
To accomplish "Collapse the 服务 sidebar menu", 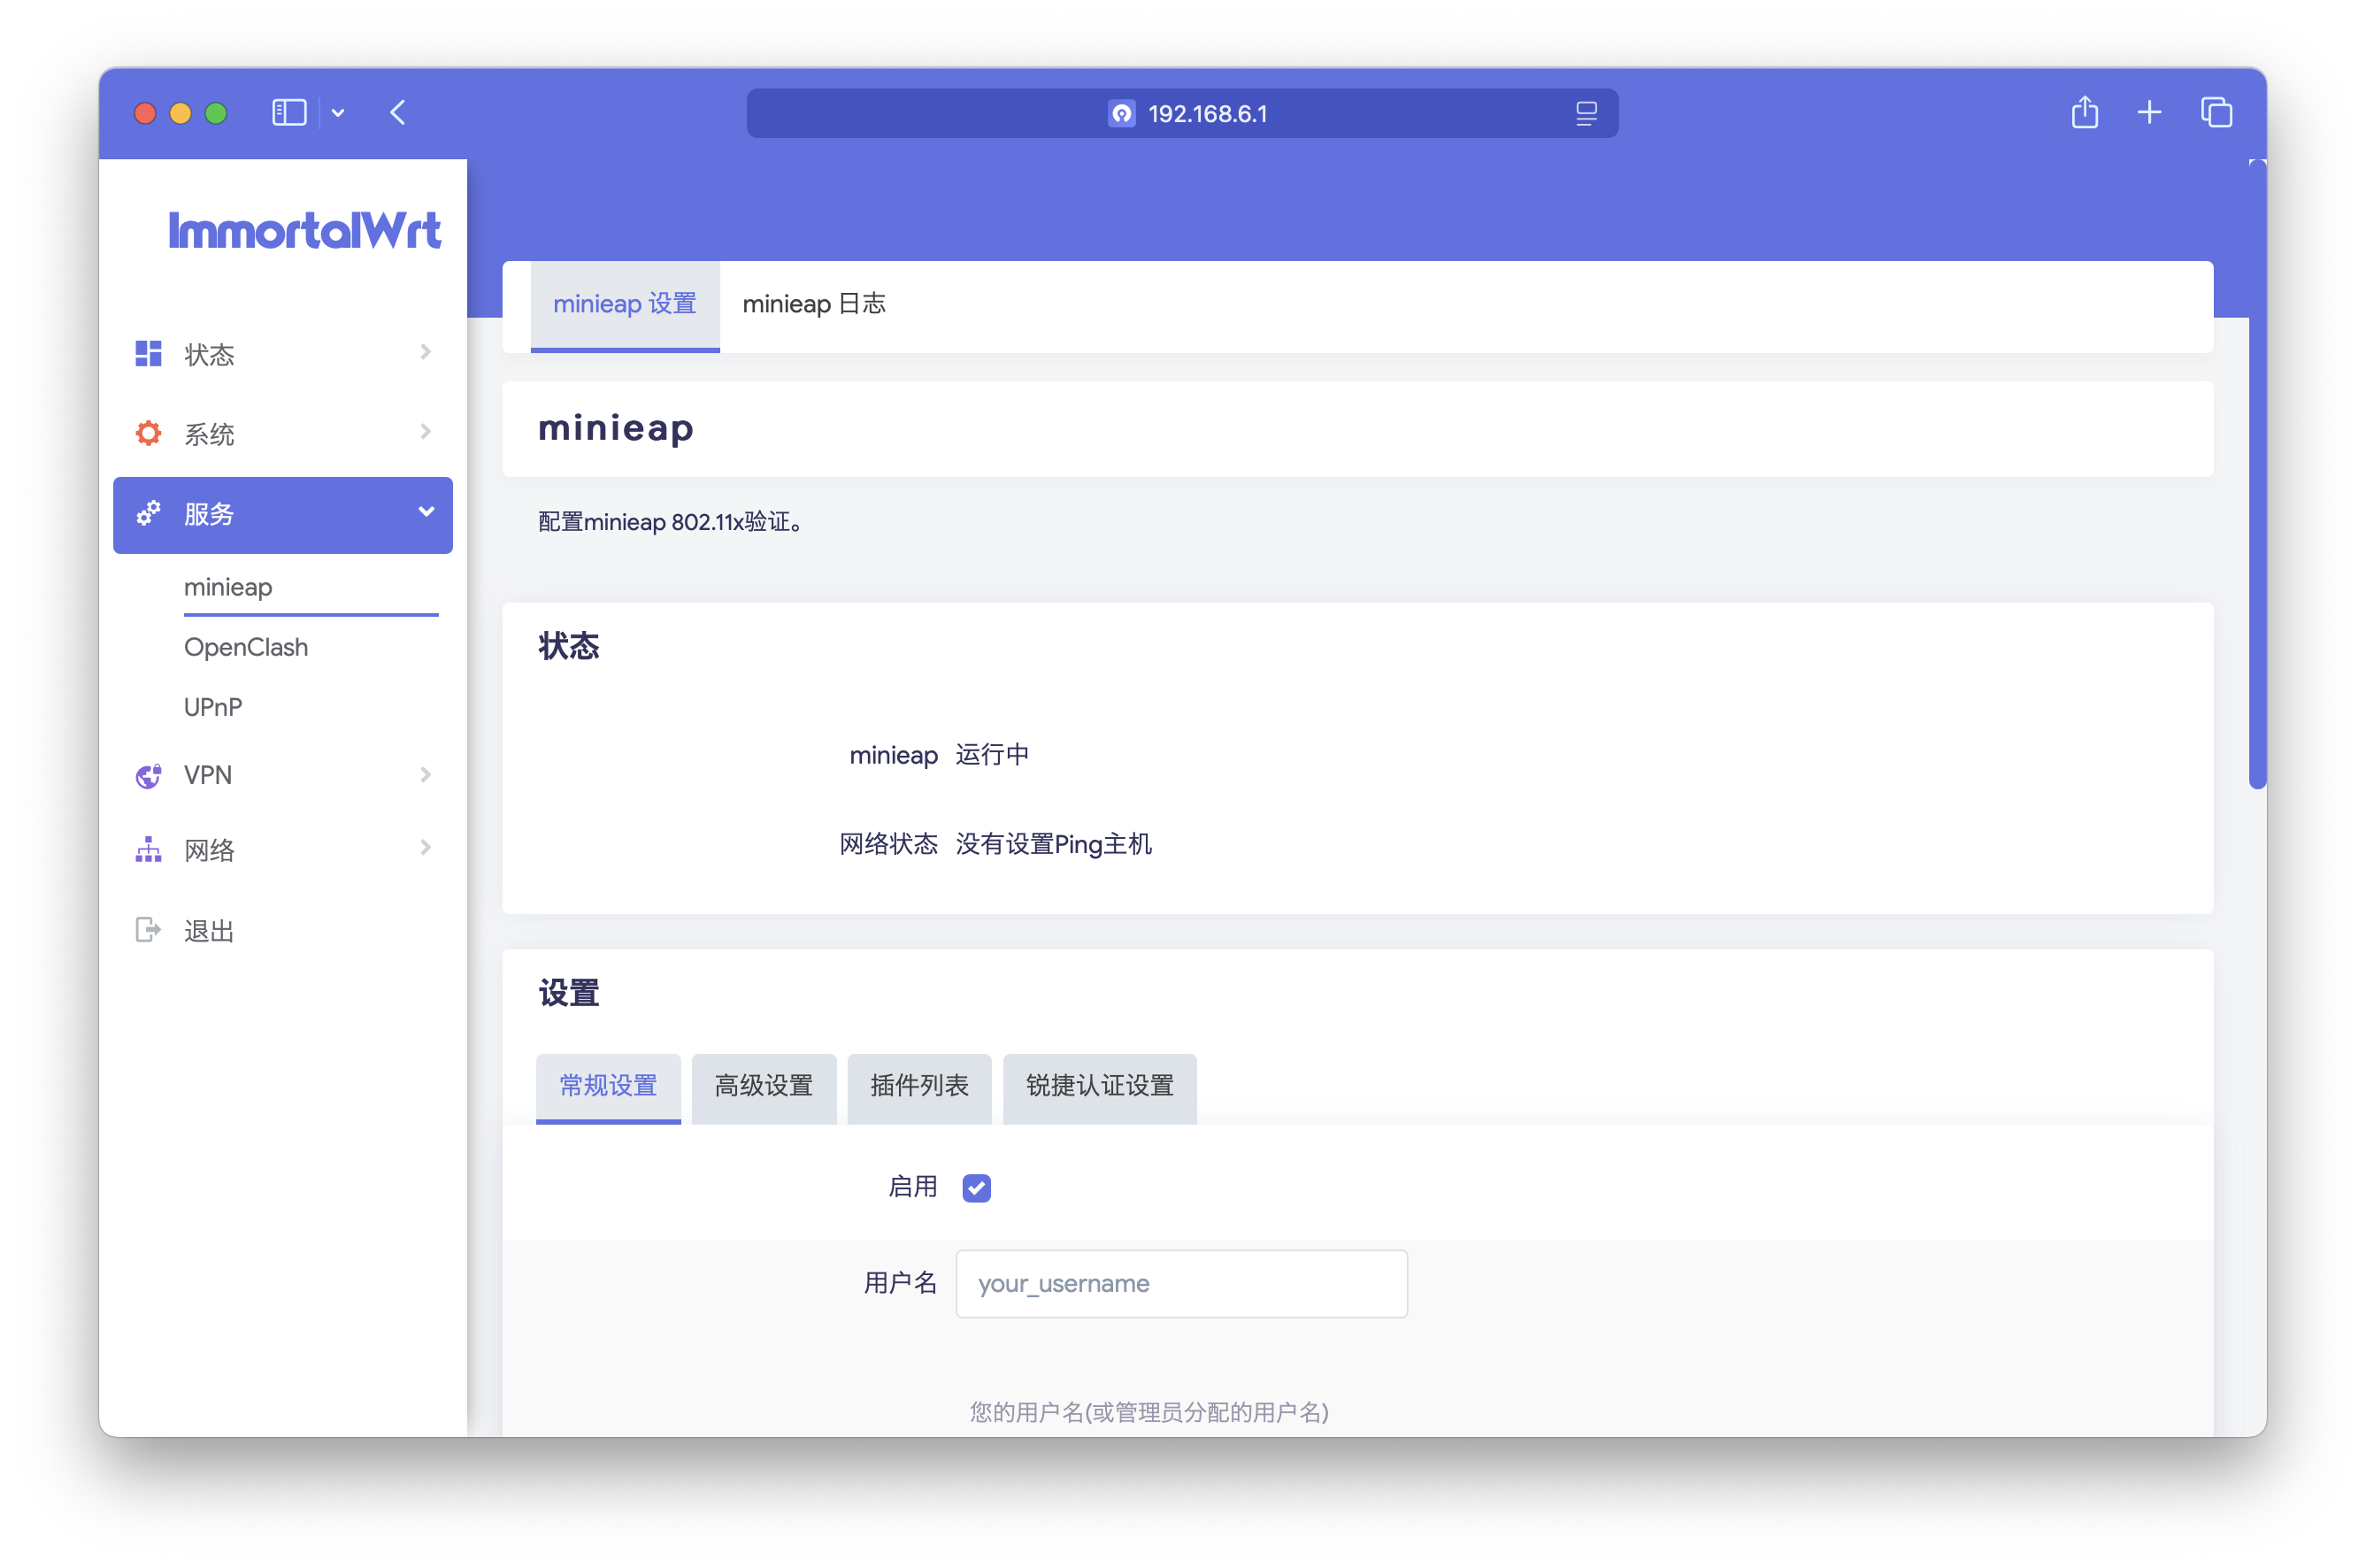I will [x=283, y=514].
